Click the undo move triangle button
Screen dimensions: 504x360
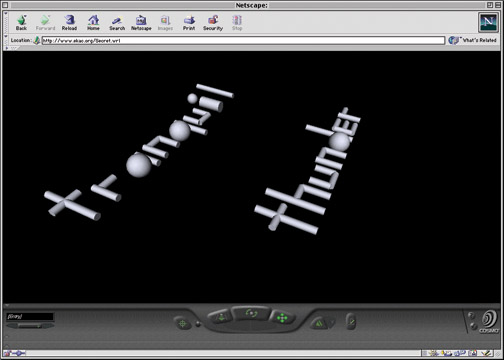319,323
